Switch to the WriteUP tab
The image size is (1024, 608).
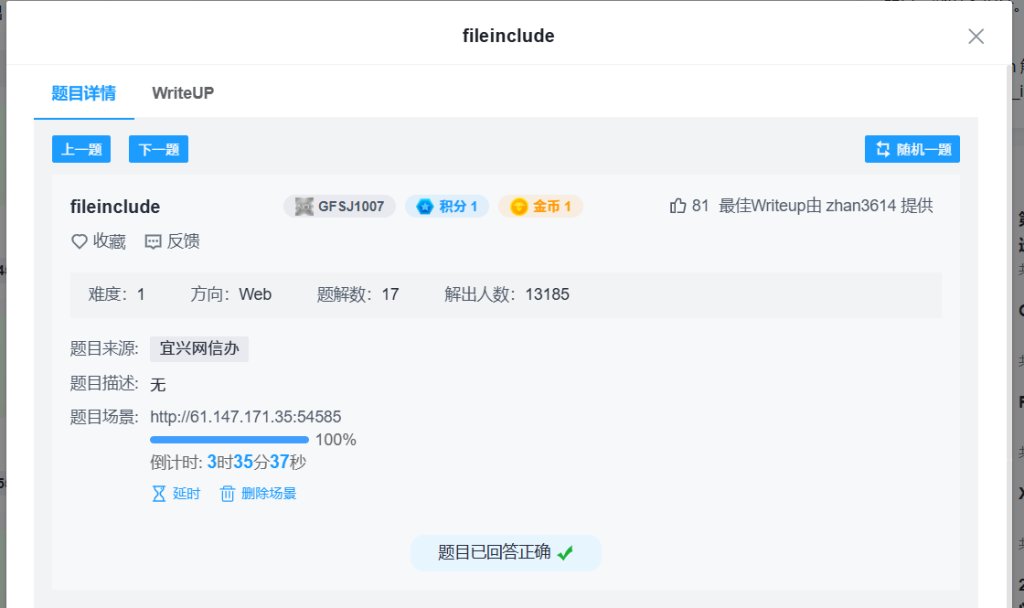tap(183, 93)
